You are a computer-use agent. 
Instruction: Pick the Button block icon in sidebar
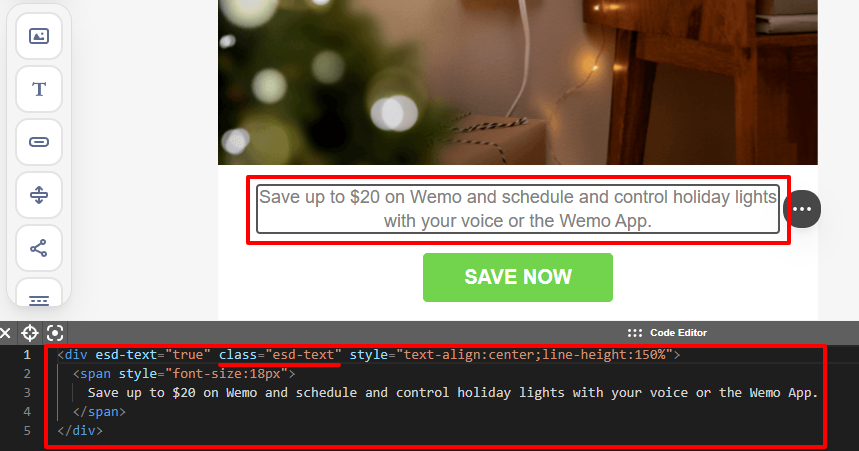[x=39, y=142]
